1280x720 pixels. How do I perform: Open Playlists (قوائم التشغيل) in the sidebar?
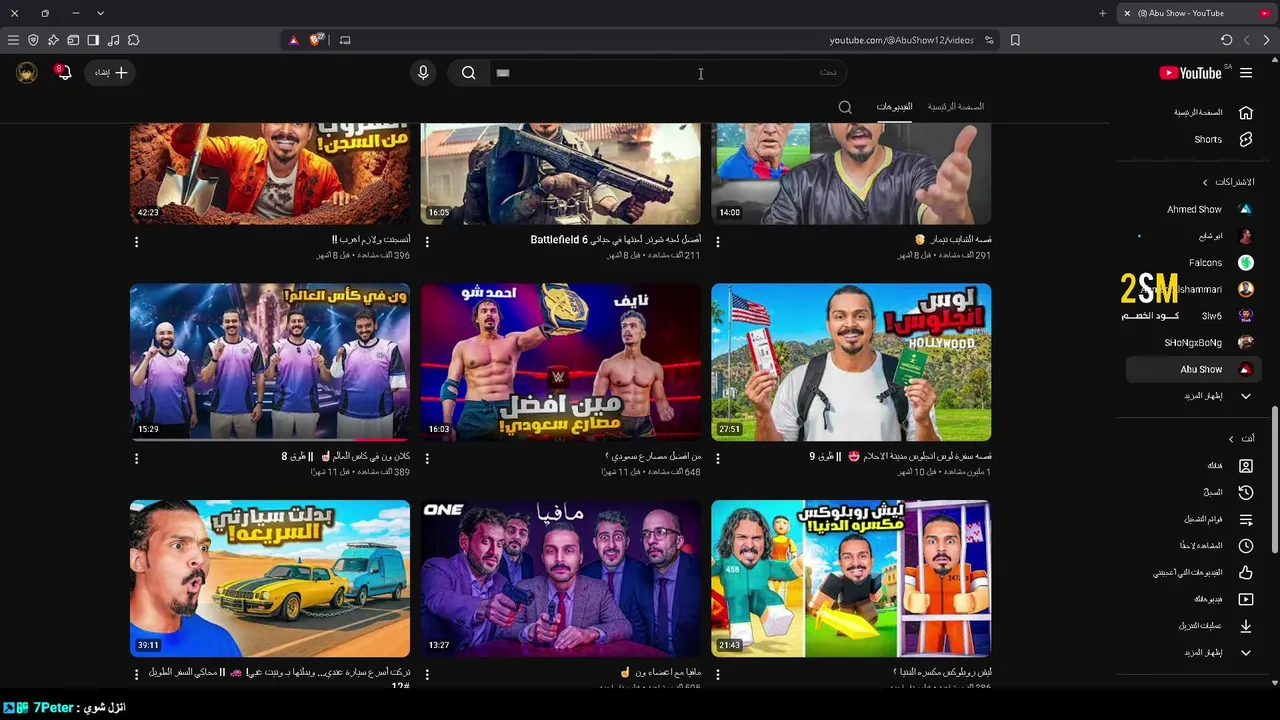pyautogui.click(x=1213, y=519)
